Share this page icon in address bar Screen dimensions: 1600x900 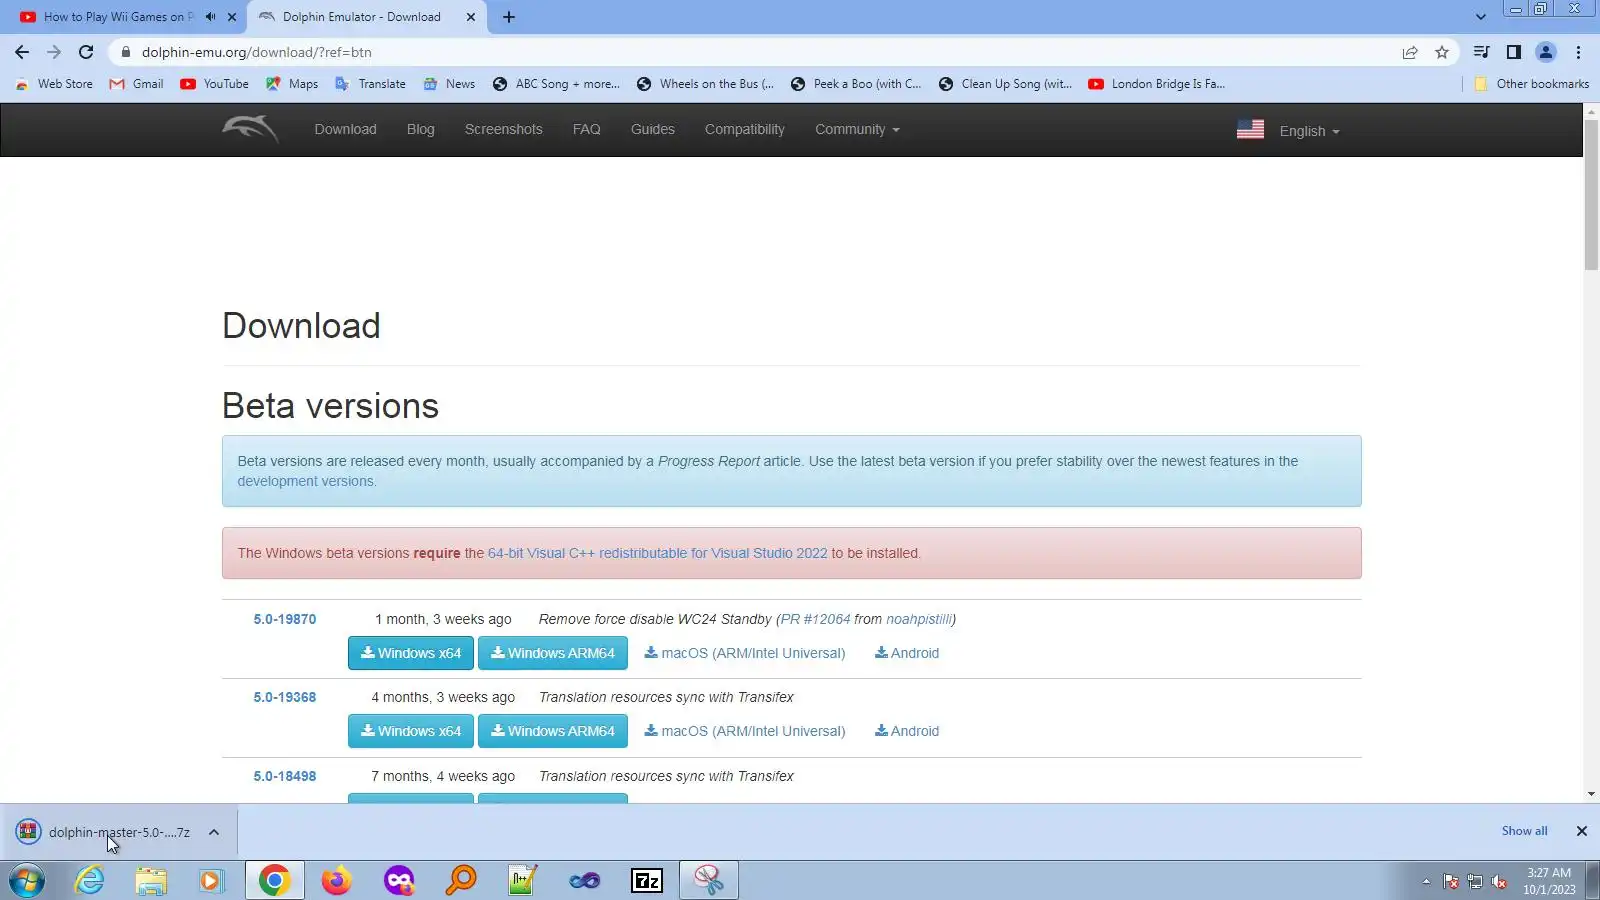(1410, 52)
